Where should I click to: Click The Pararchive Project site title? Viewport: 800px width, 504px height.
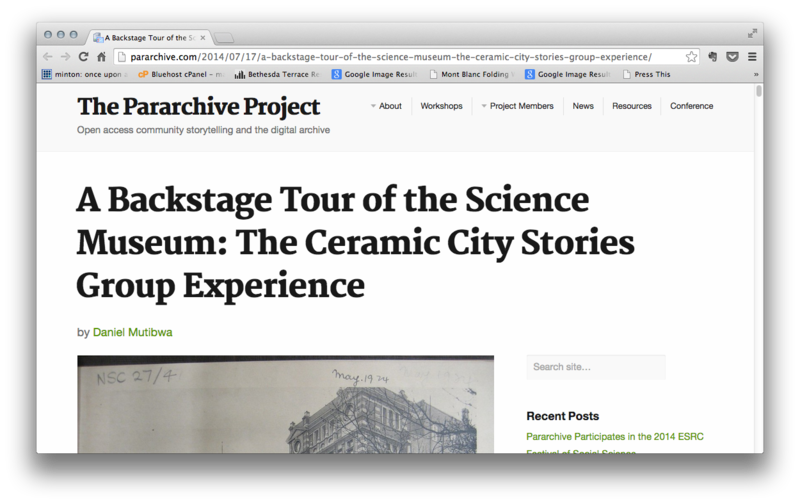(199, 106)
